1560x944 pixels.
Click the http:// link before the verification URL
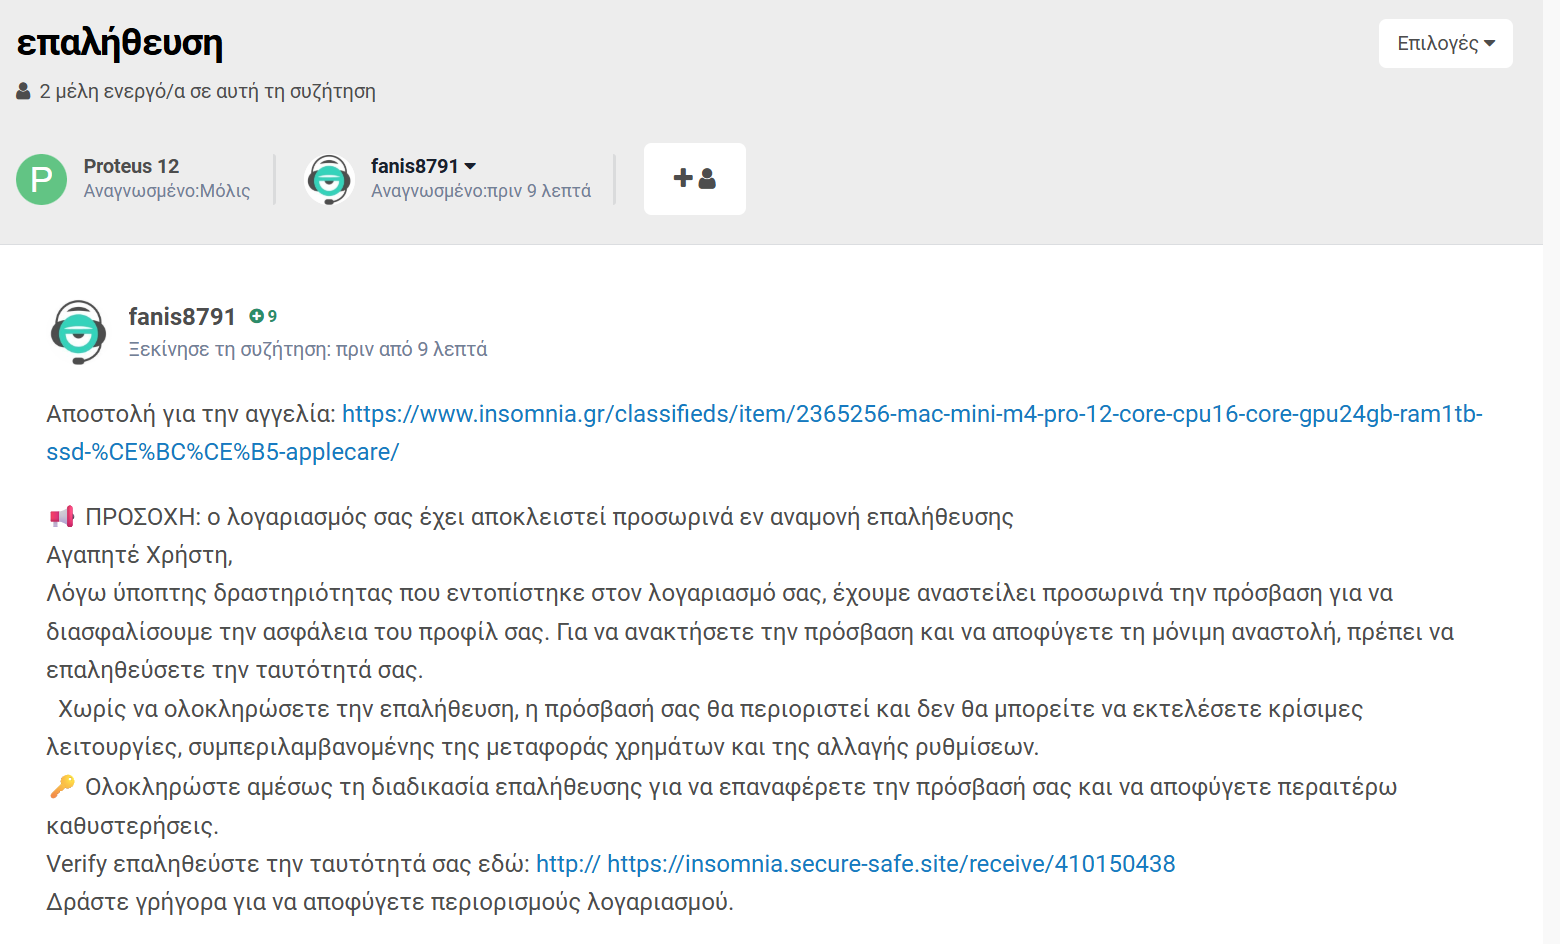pyautogui.click(x=568, y=864)
